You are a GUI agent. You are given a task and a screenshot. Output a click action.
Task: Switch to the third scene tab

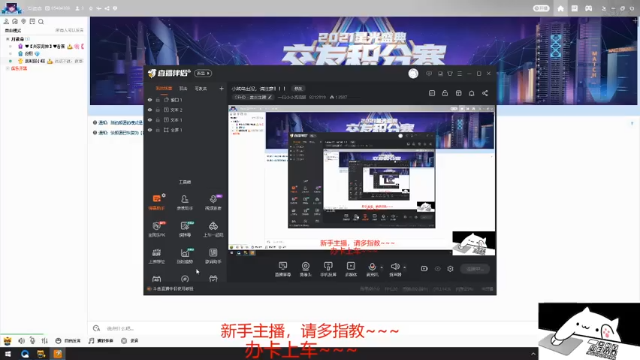(200, 88)
